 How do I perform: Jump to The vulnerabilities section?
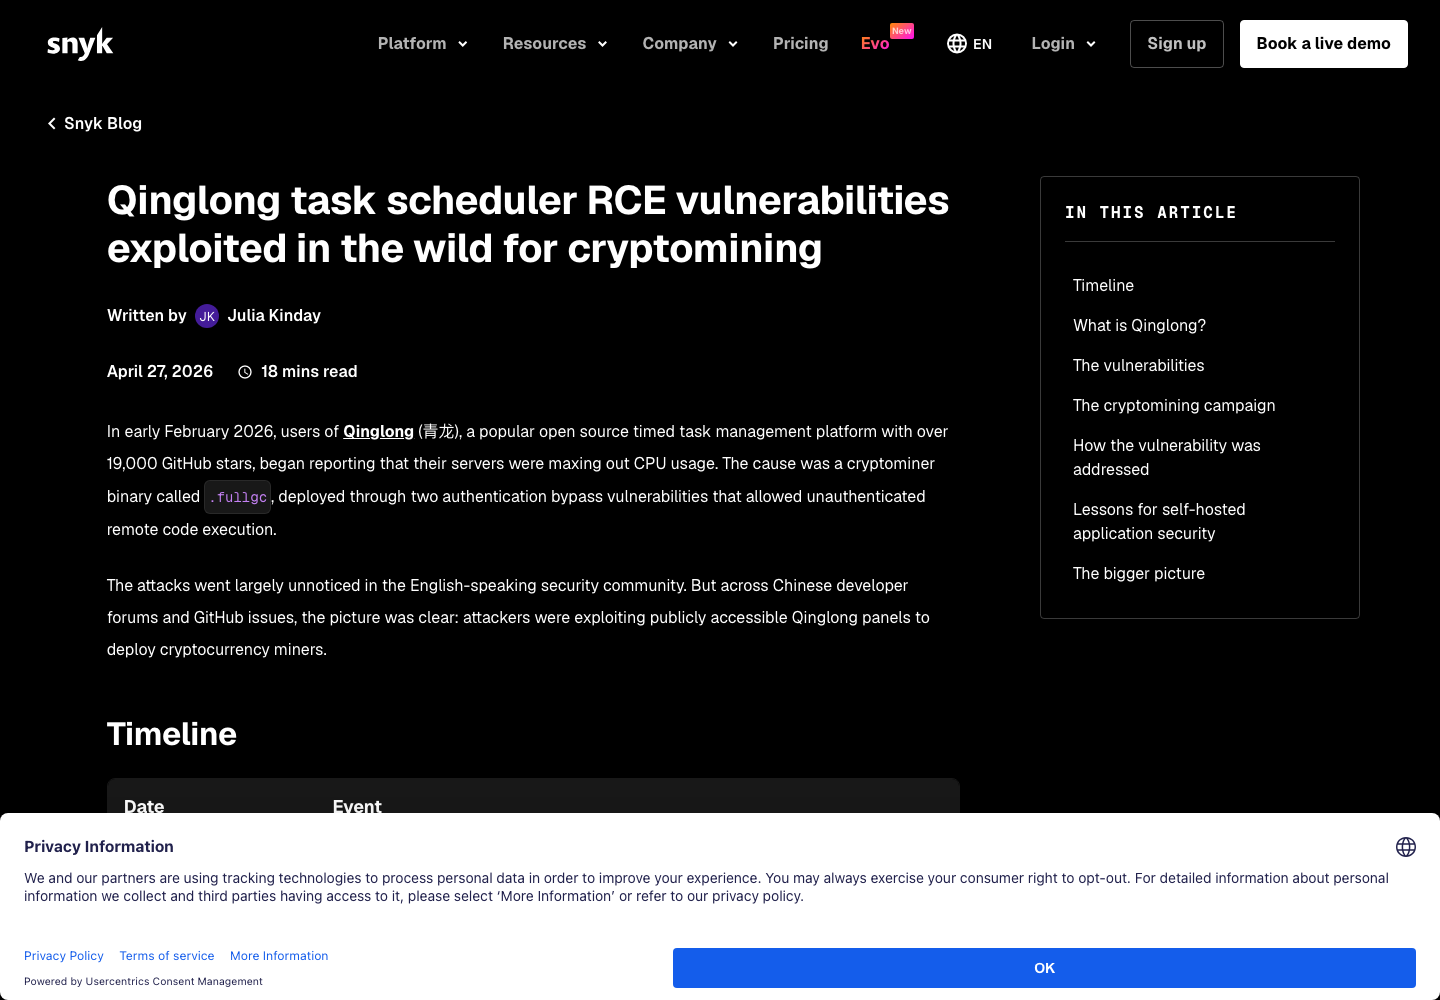1139,365
